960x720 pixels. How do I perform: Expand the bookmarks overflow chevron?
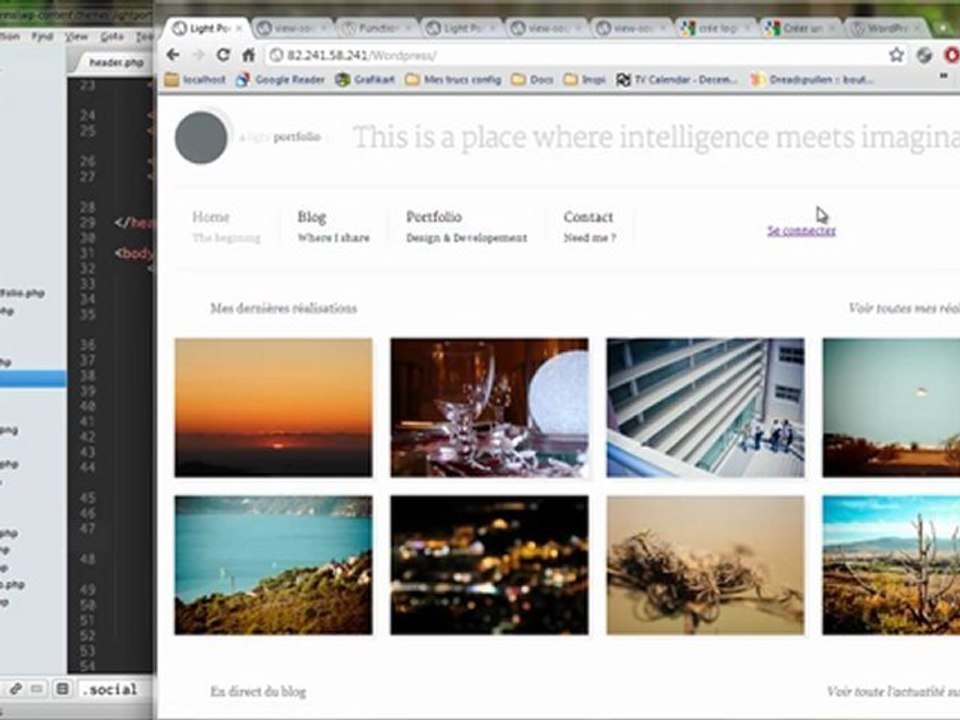(x=943, y=77)
